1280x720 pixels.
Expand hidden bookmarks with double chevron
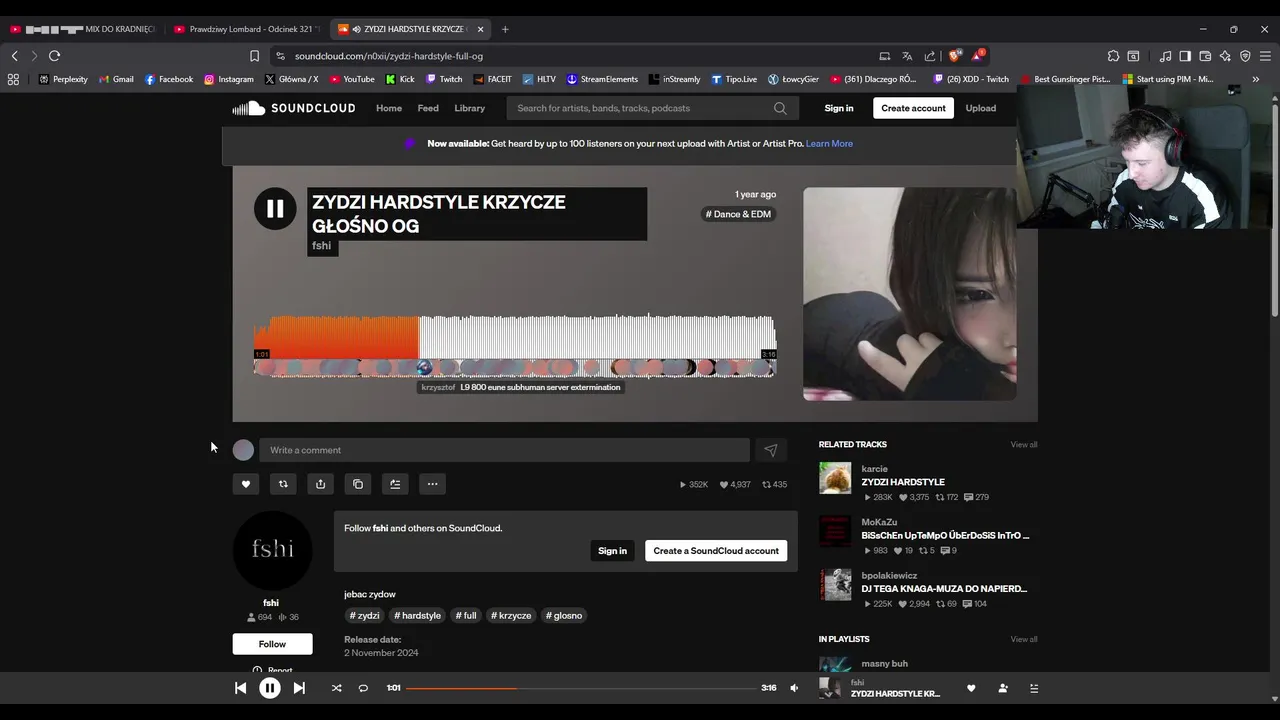point(1255,79)
